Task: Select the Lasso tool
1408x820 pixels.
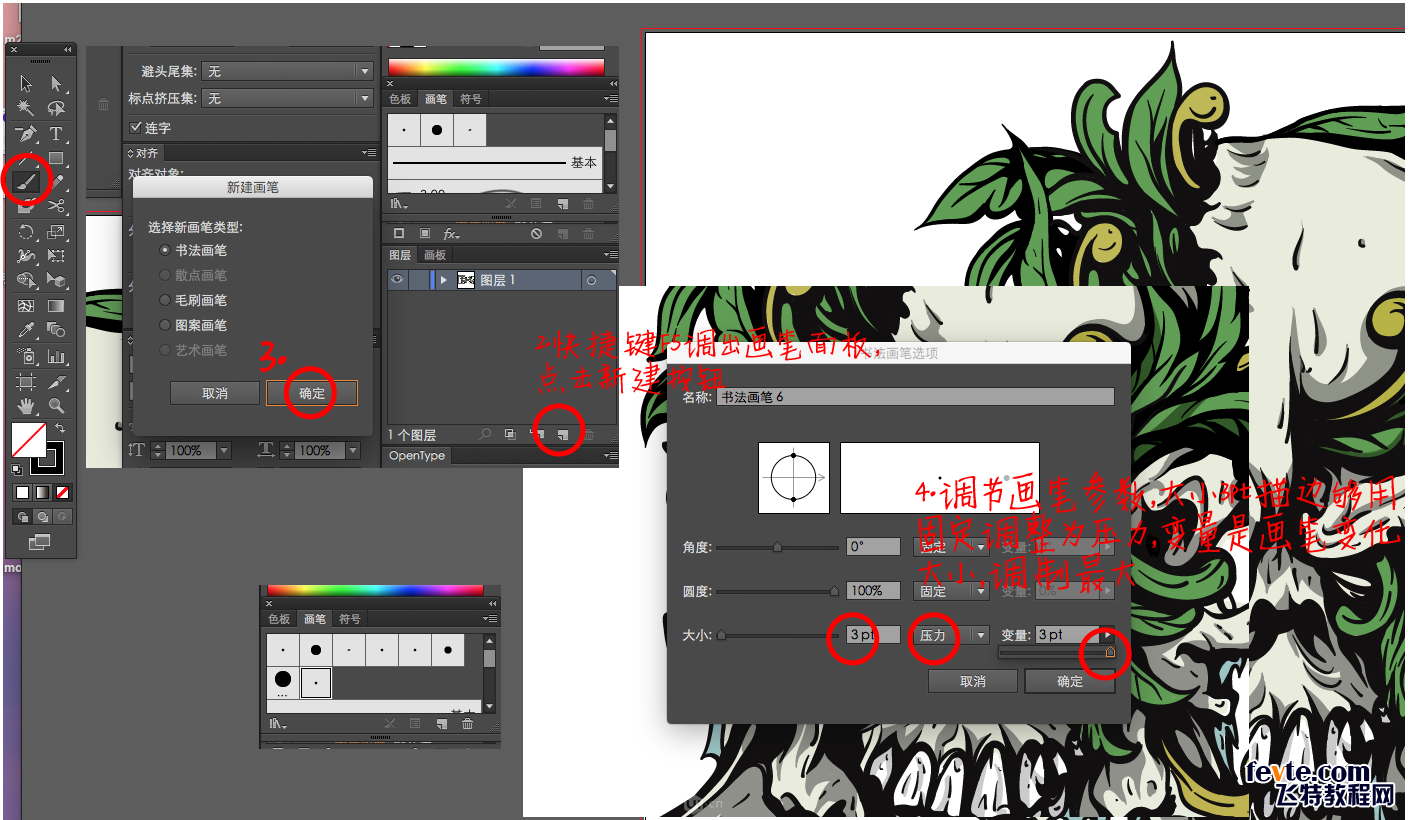Action: (x=56, y=108)
